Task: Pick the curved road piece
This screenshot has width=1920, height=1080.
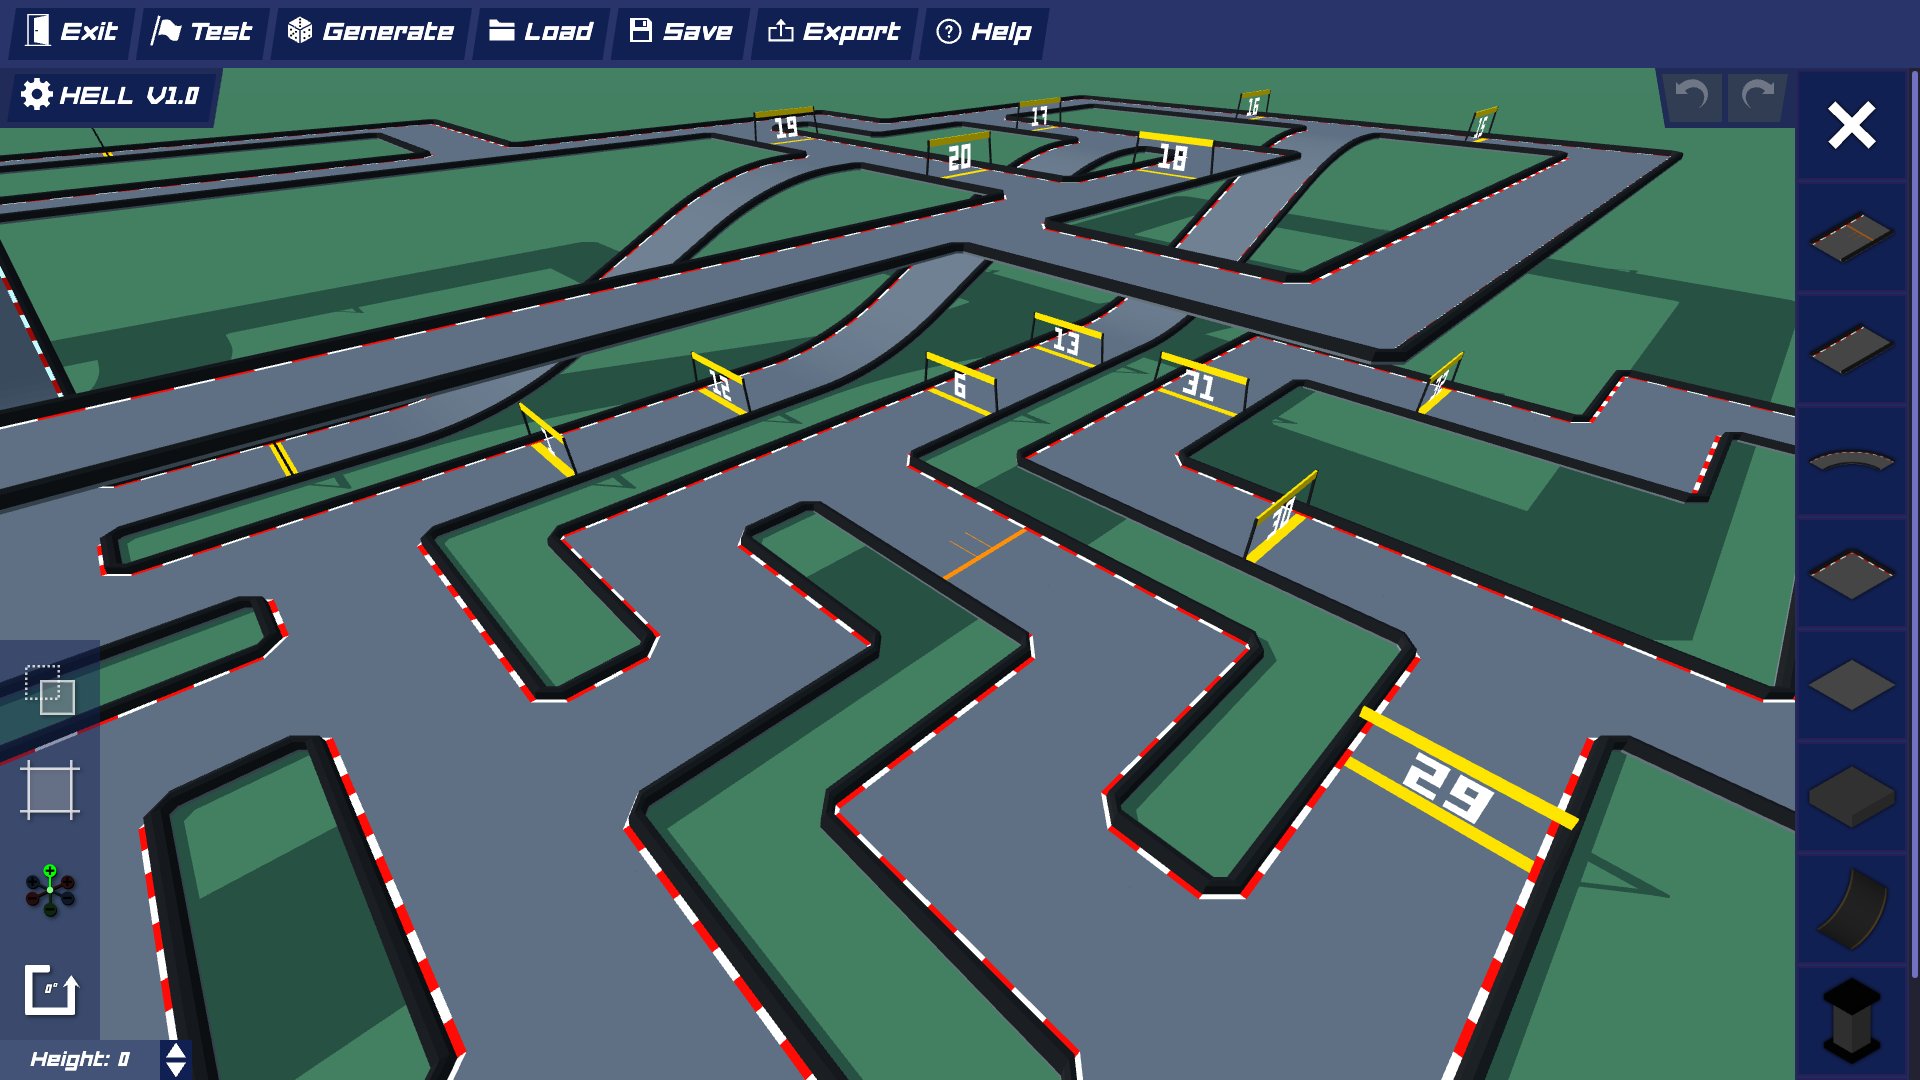Action: 1851,460
